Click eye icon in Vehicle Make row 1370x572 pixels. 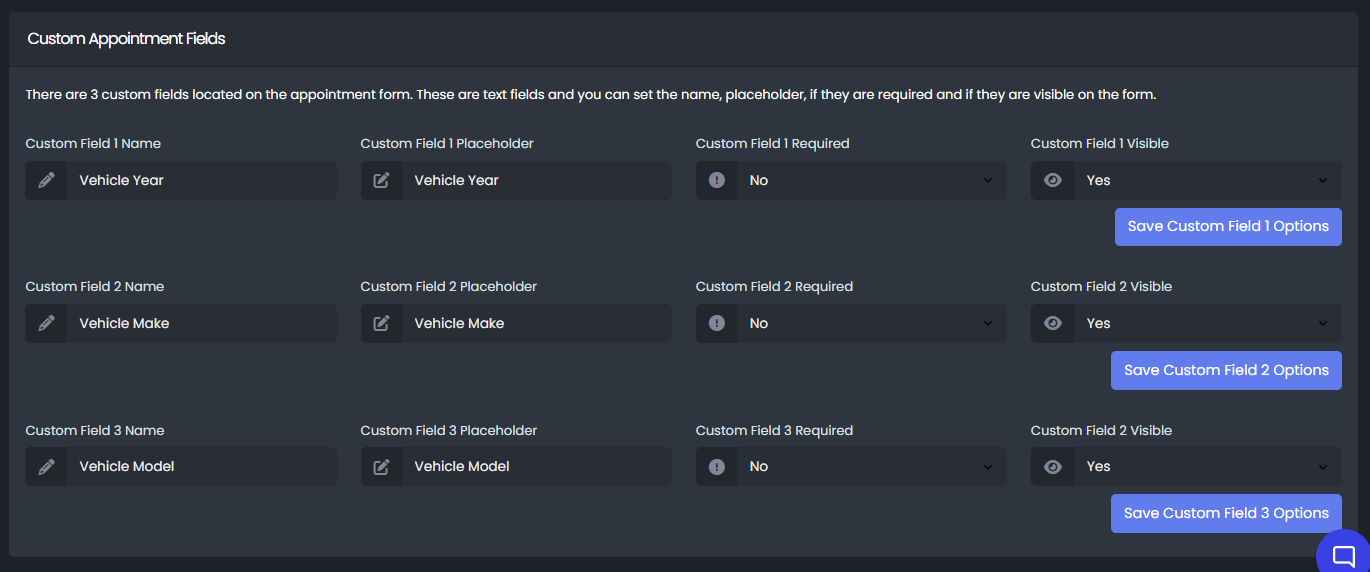[x=1052, y=323]
